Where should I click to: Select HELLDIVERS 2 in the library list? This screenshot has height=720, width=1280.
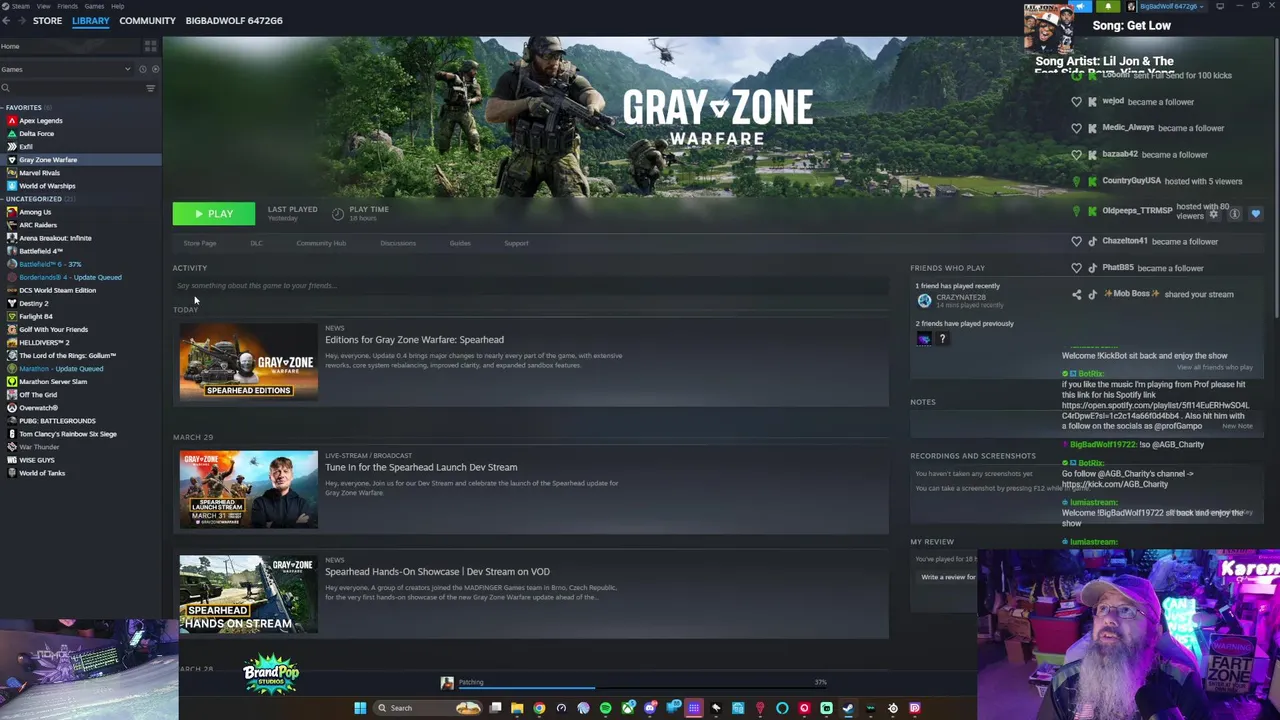[44, 342]
